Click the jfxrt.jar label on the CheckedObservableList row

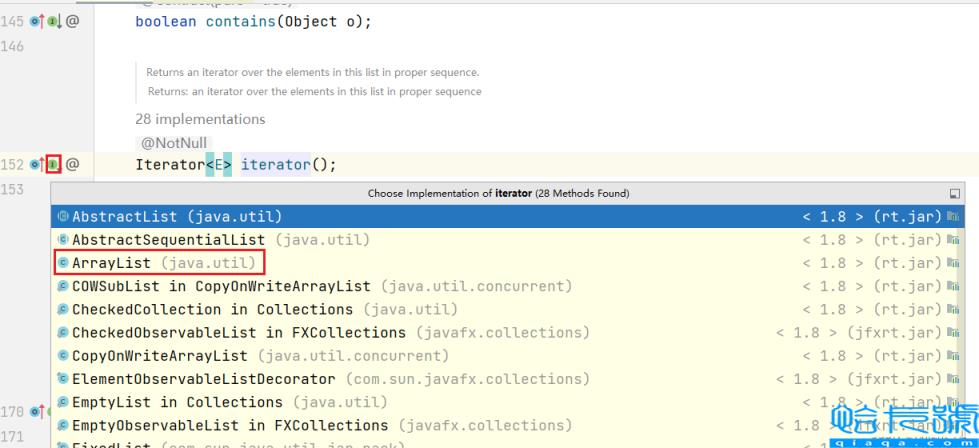pos(894,333)
